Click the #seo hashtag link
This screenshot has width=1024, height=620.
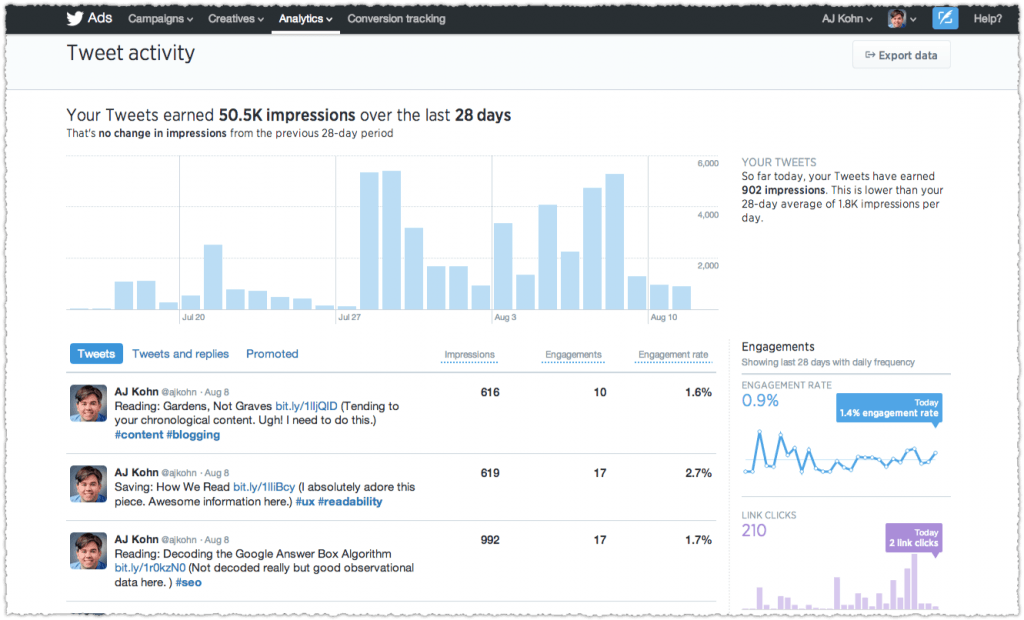189,582
